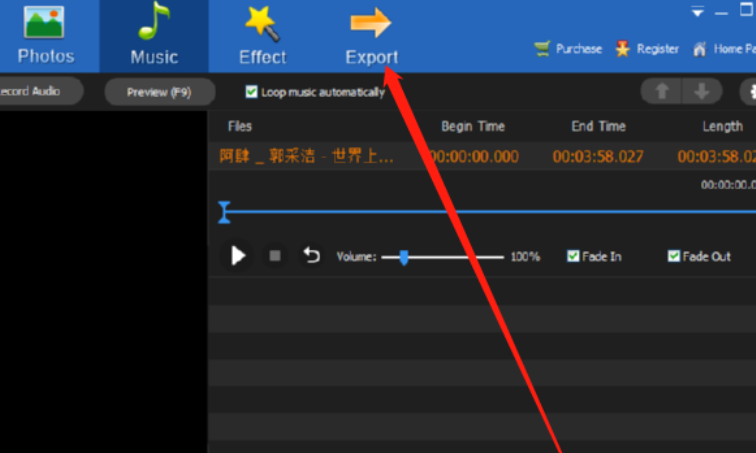Click the Preview (F9) button

[160, 92]
